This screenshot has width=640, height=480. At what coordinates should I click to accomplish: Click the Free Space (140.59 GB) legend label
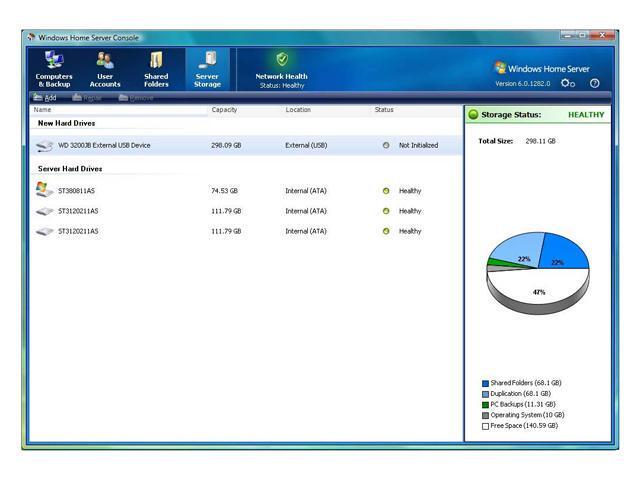click(x=524, y=426)
